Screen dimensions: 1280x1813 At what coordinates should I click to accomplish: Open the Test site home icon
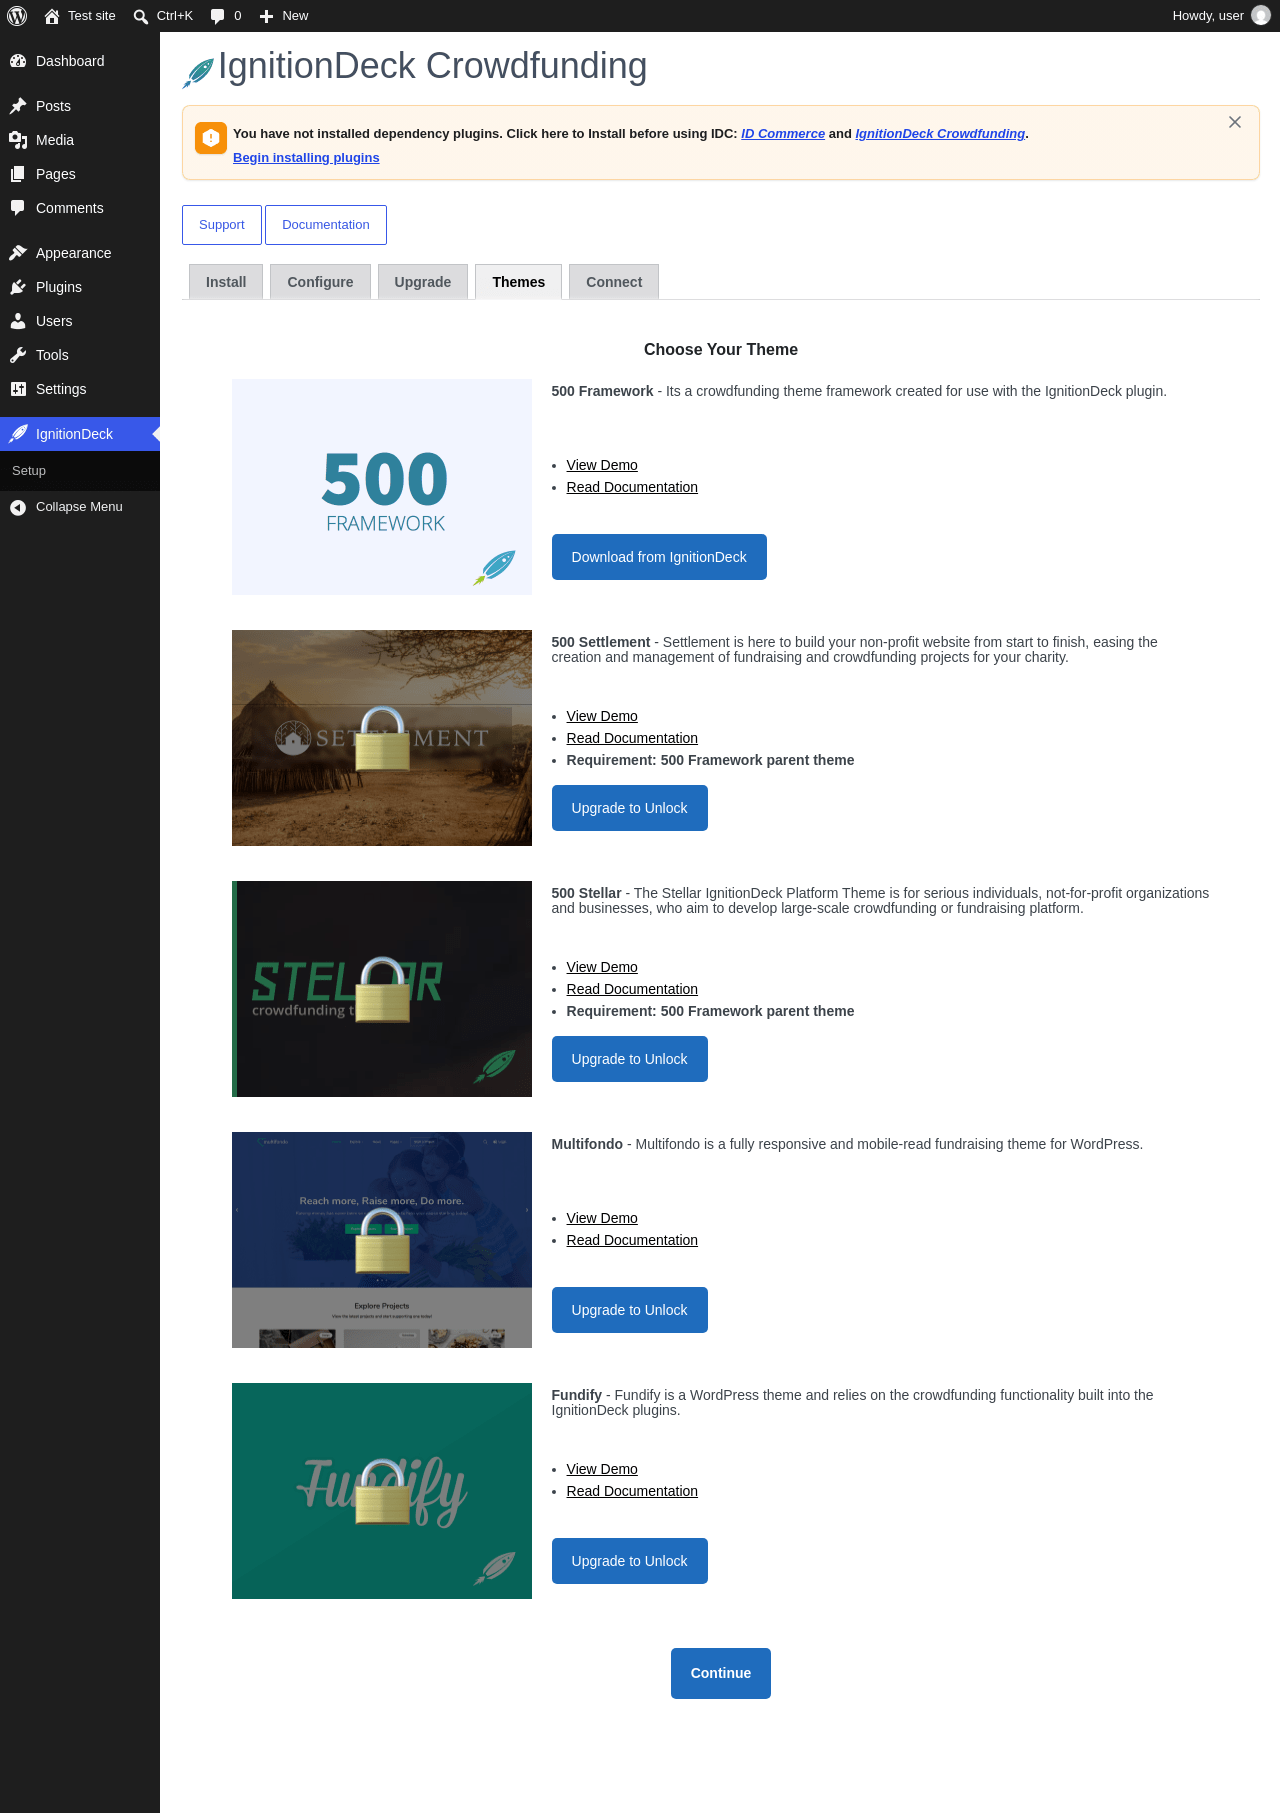pos(52,16)
